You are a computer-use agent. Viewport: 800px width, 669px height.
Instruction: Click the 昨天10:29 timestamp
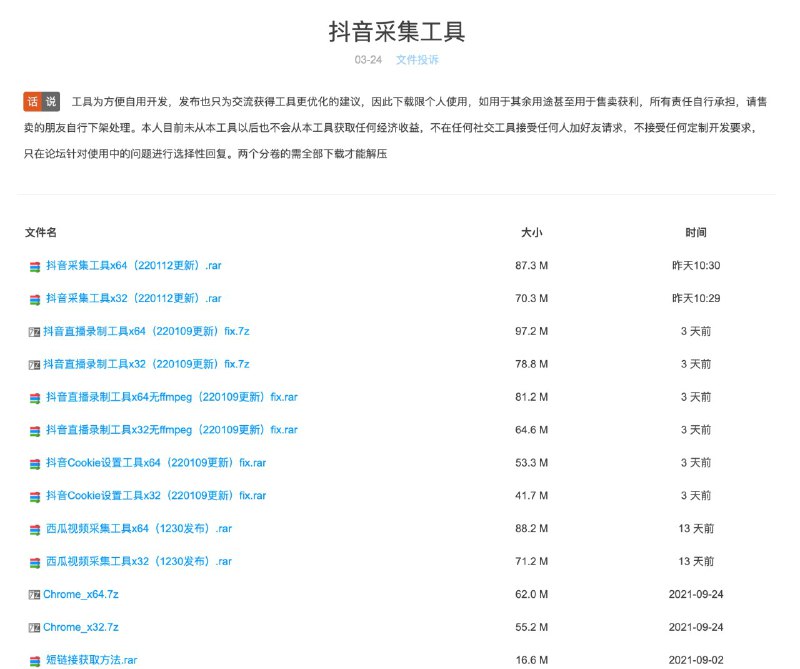tap(696, 298)
